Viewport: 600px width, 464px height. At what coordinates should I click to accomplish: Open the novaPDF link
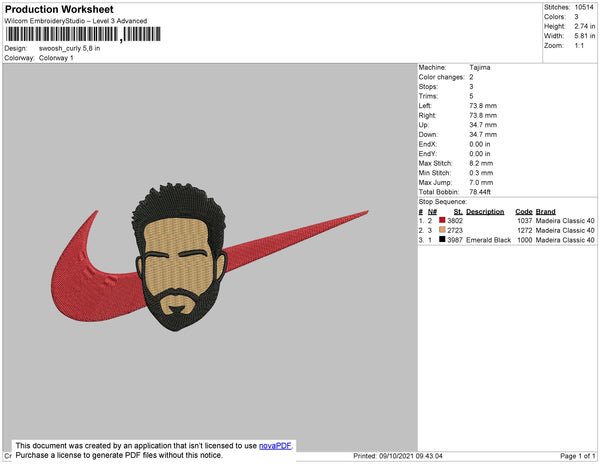(275, 446)
